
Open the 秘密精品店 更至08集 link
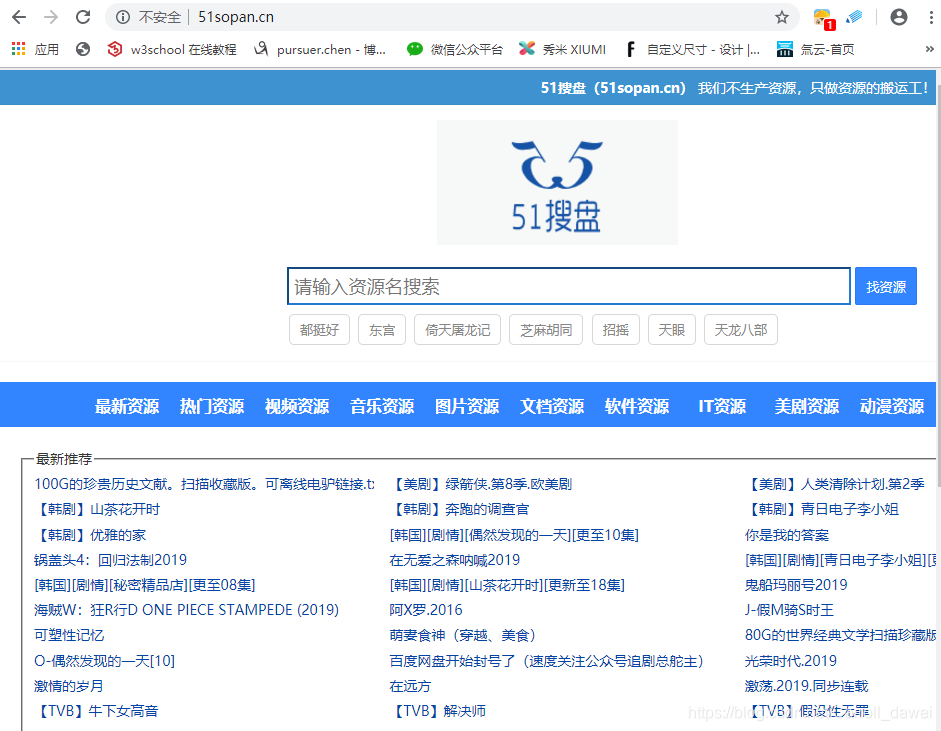click(x=145, y=585)
